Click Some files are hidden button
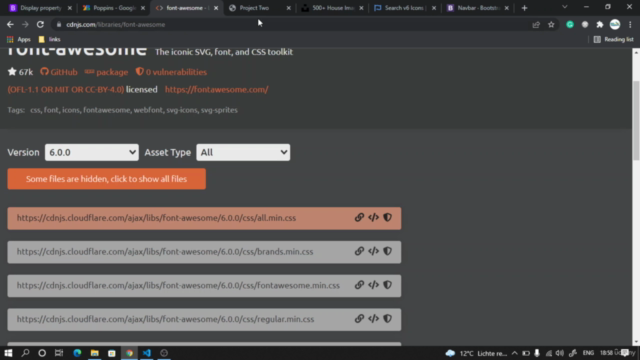 coord(107,179)
